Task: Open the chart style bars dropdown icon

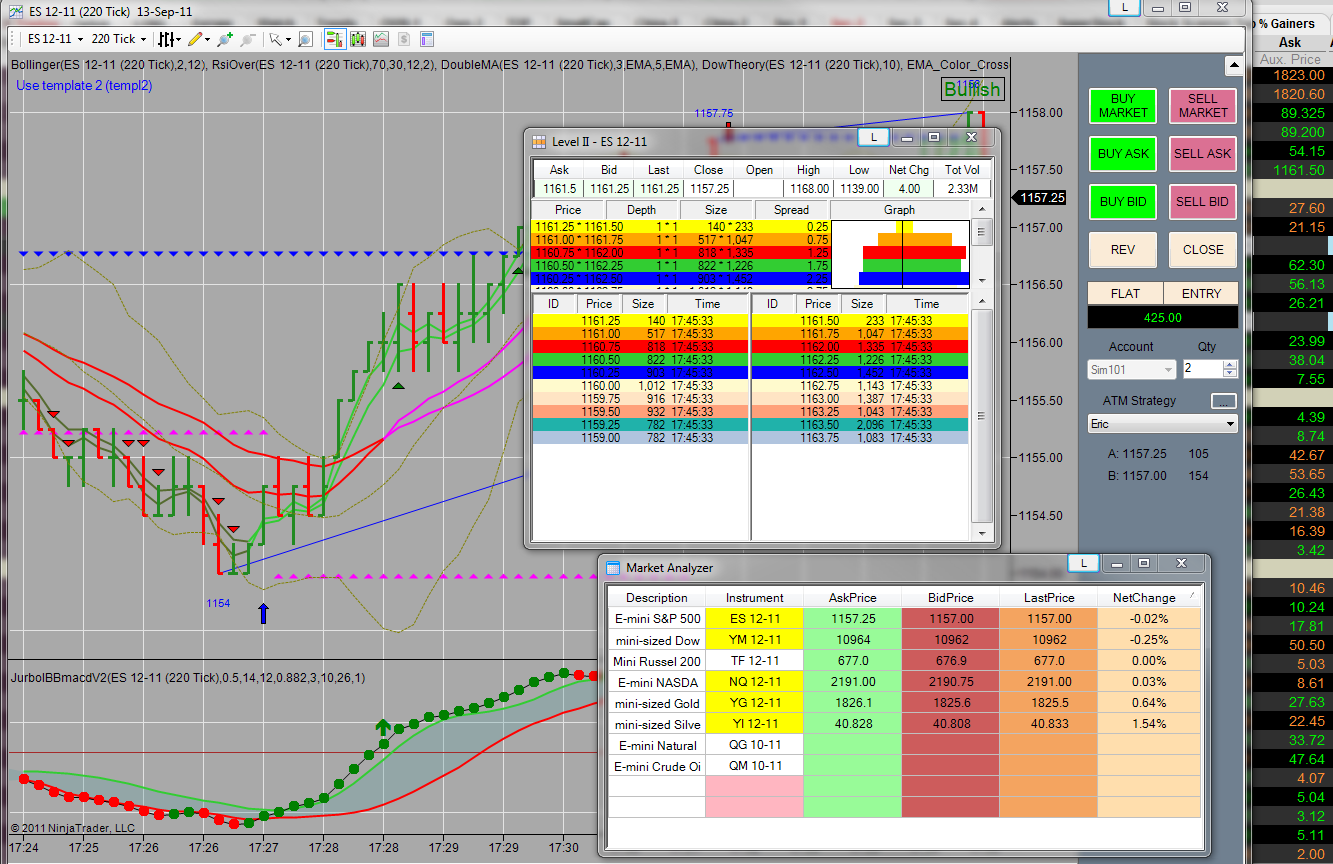Action: click(x=170, y=39)
